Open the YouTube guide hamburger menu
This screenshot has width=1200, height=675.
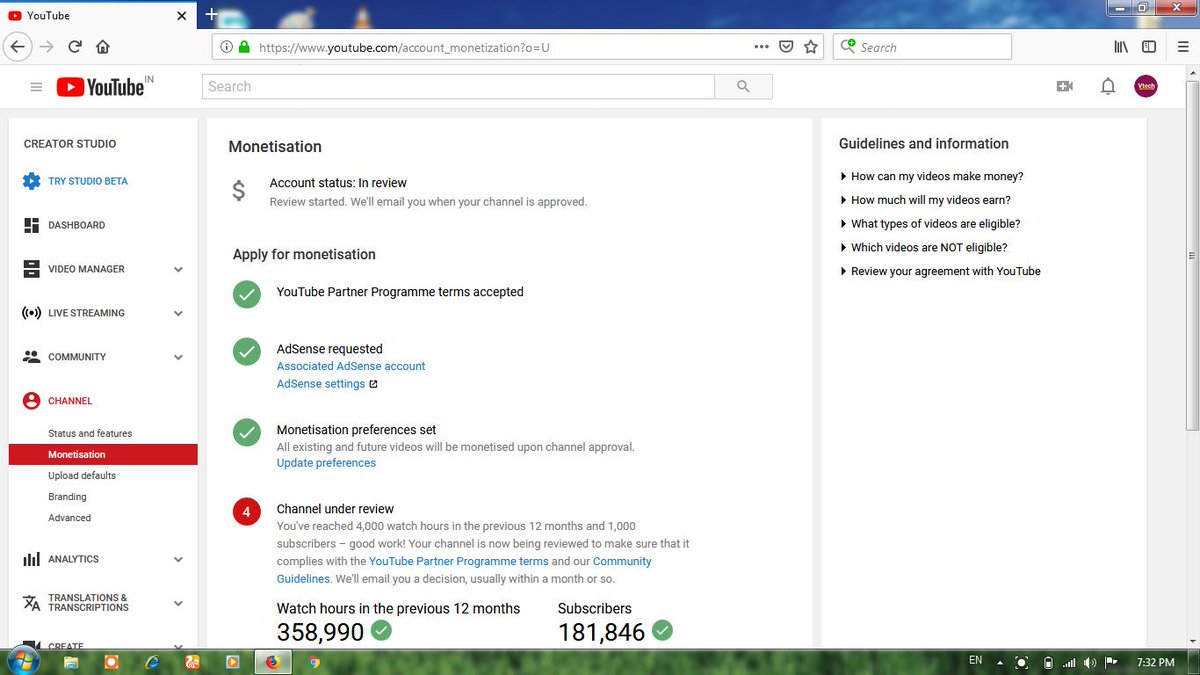[36, 87]
